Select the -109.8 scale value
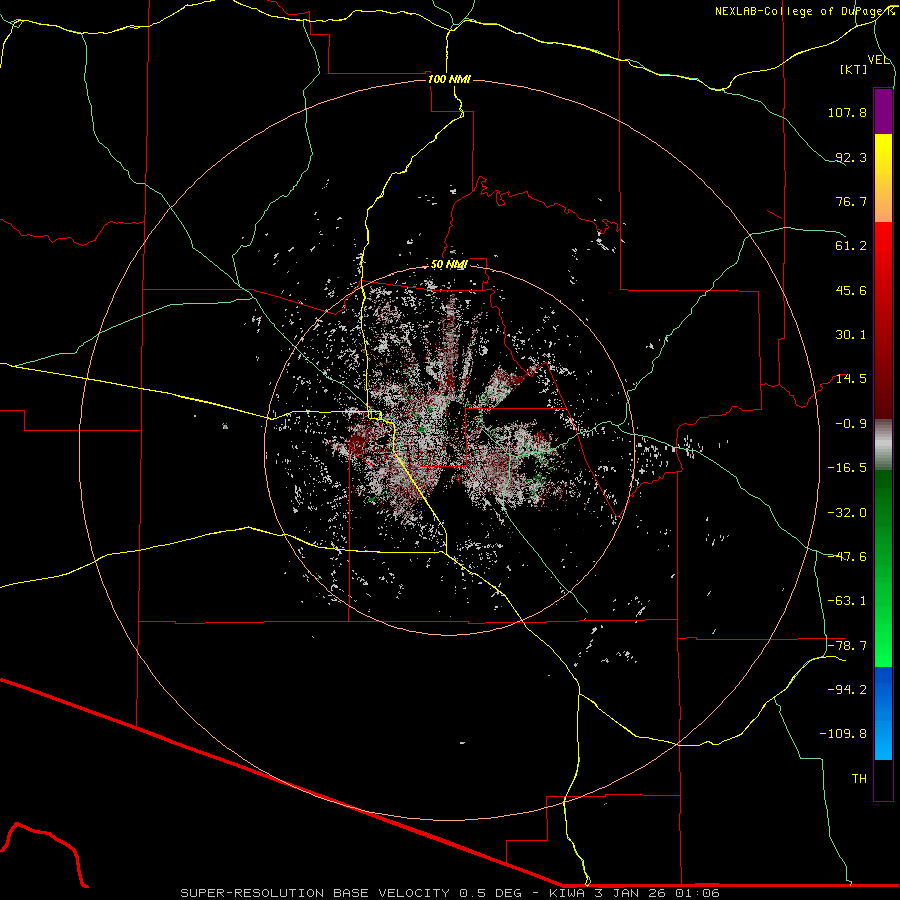The height and width of the screenshot is (900, 900). [x=844, y=734]
